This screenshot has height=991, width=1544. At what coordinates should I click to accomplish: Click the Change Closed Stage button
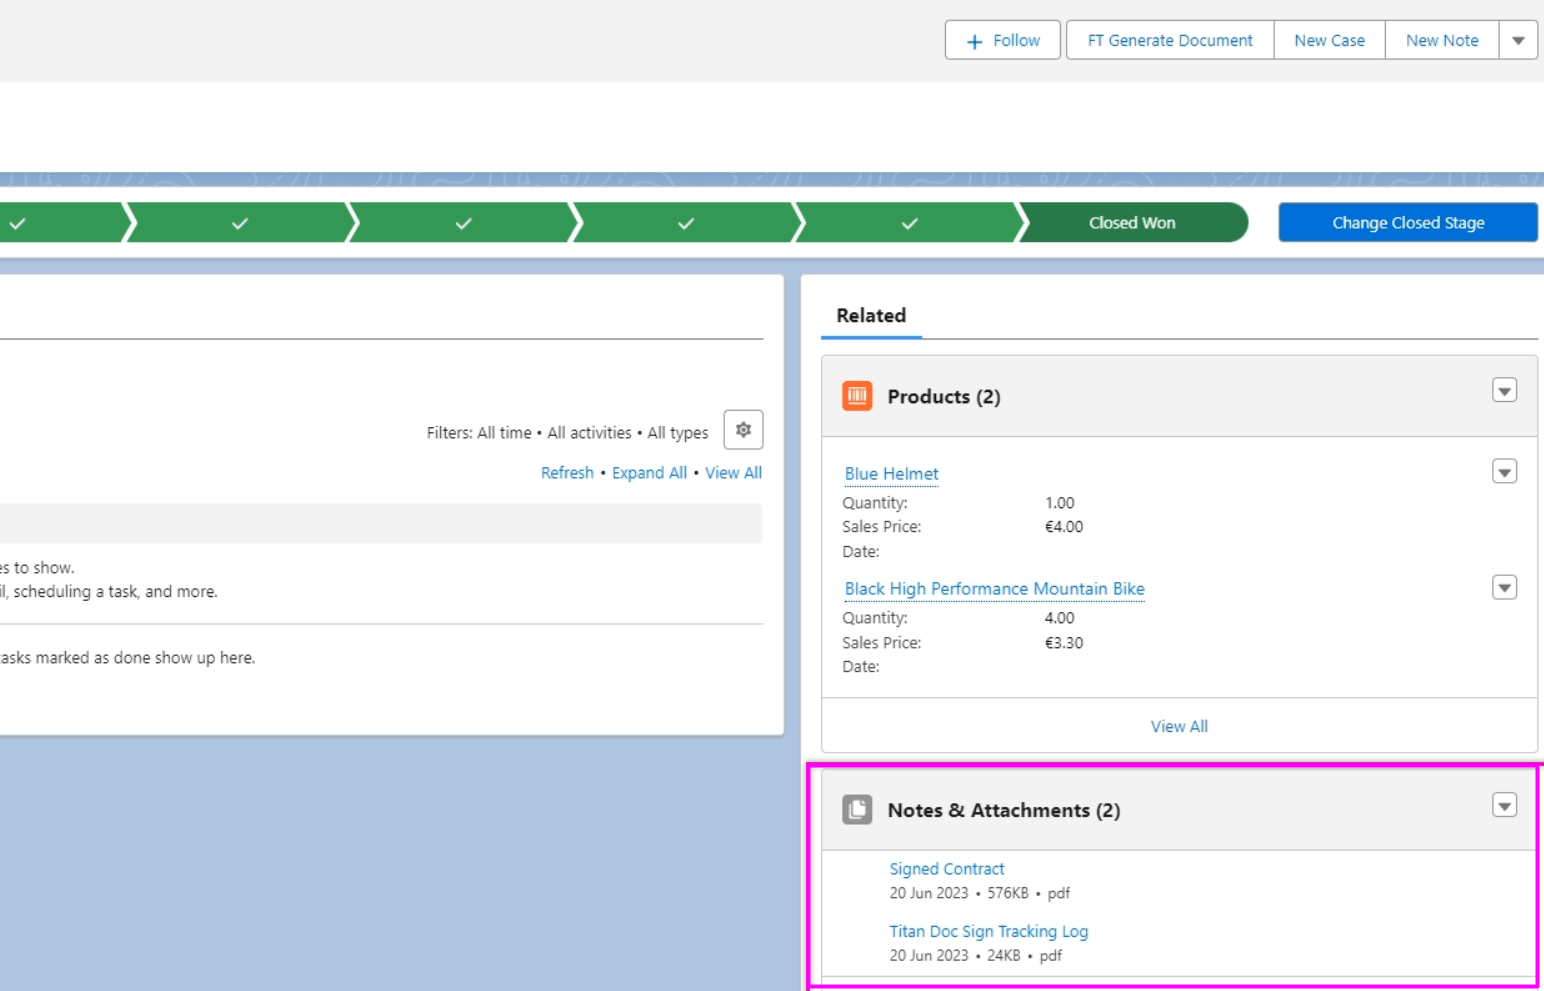coord(1407,222)
